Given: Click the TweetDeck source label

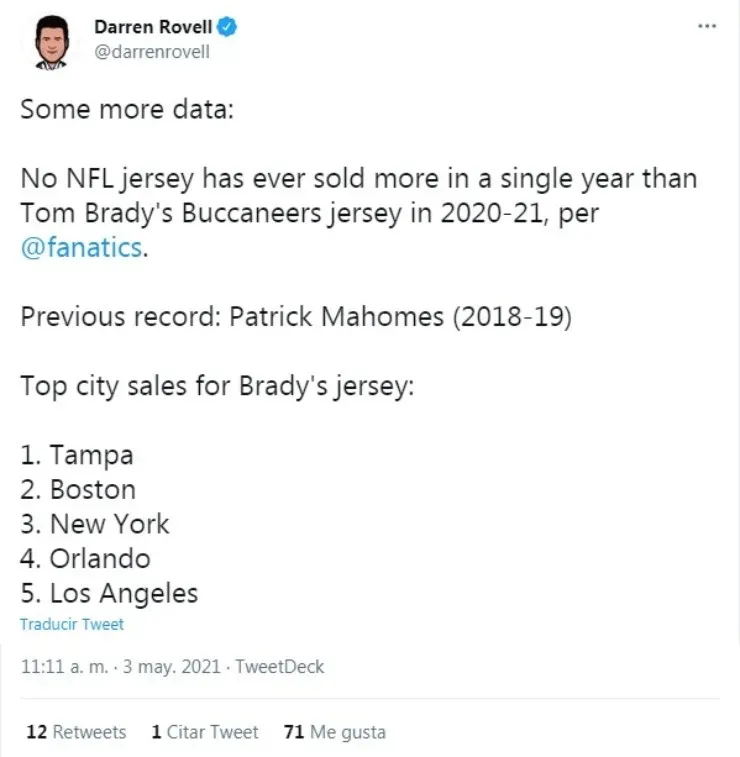Looking at the screenshot, I should pyautogui.click(x=280, y=667).
